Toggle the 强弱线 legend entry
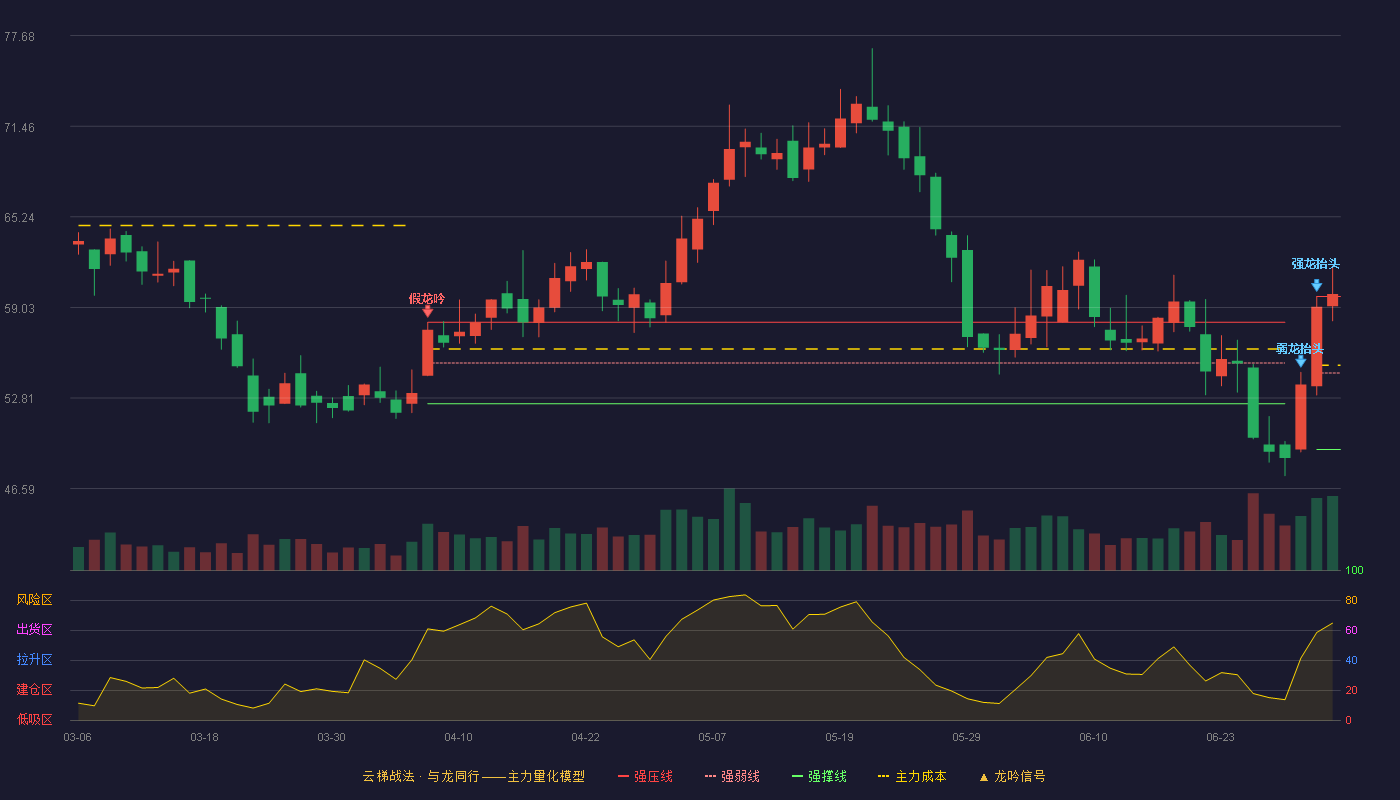Viewport: 1400px width, 800px height. [x=732, y=776]
